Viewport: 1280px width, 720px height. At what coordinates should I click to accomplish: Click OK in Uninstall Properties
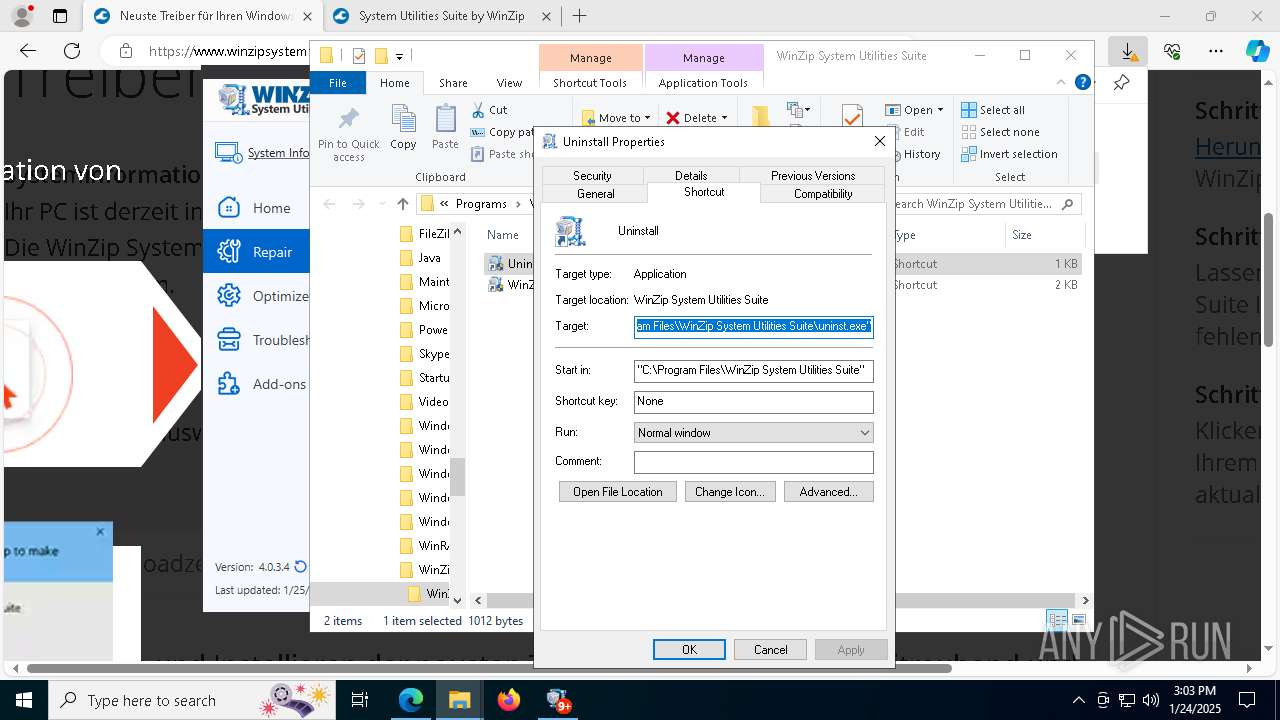689,650
